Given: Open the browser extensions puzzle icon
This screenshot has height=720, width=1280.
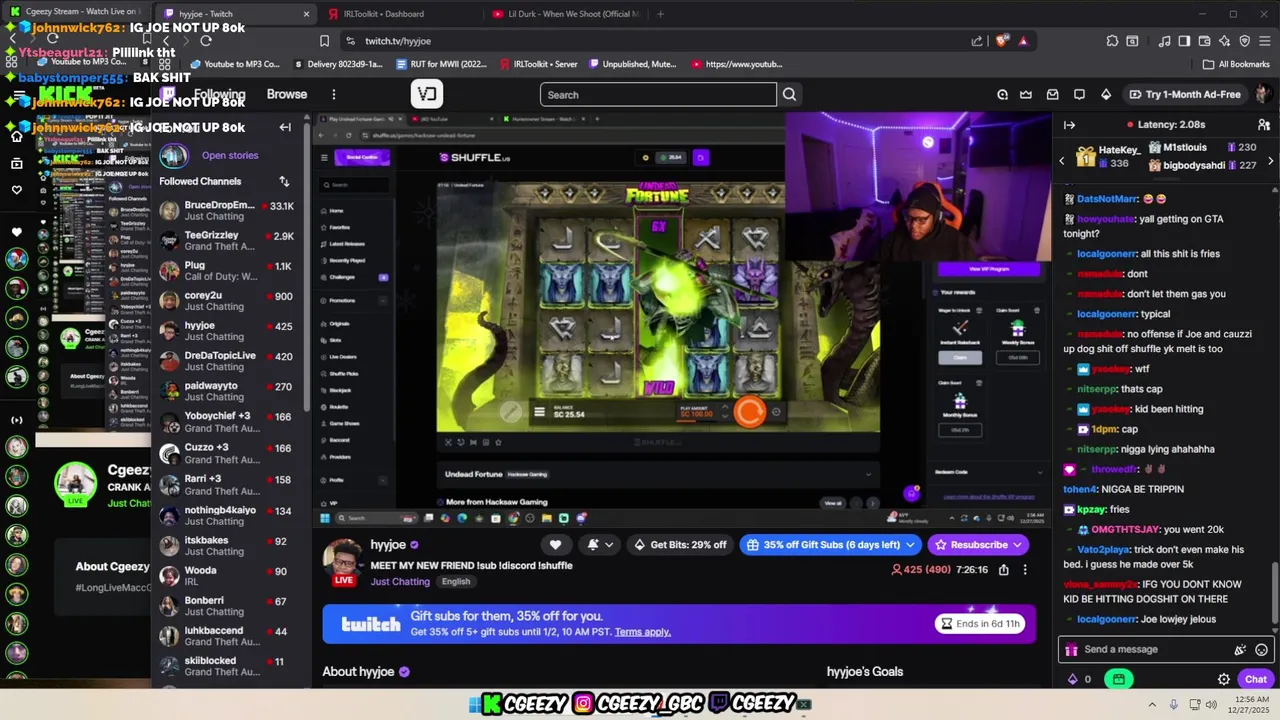Looking at the screenshot, I should [x=1112, y=41].
